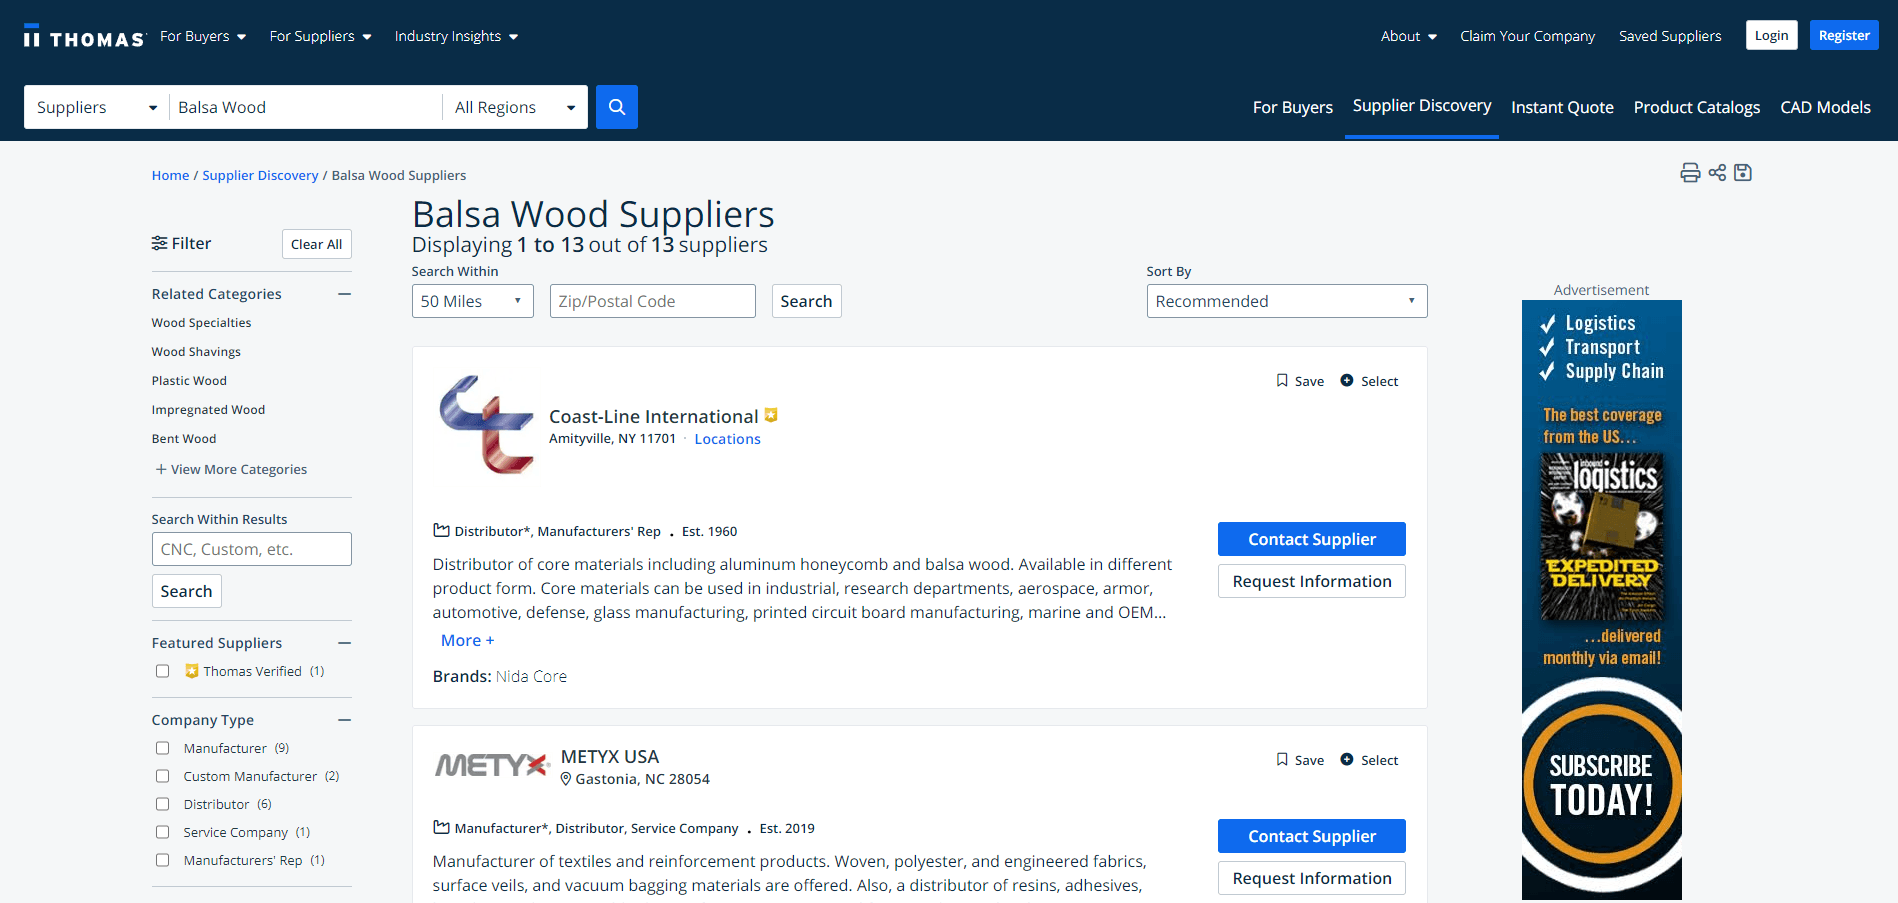Click plus icon beside View More Categories
This screenshot has width=1898, height=903.
click(x=161, y=469)
